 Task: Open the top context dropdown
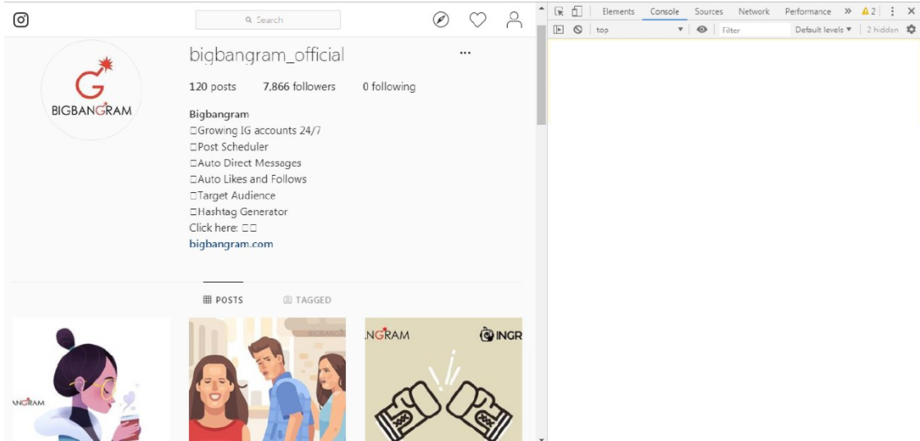pyautogui.click(x=640, y=29)
